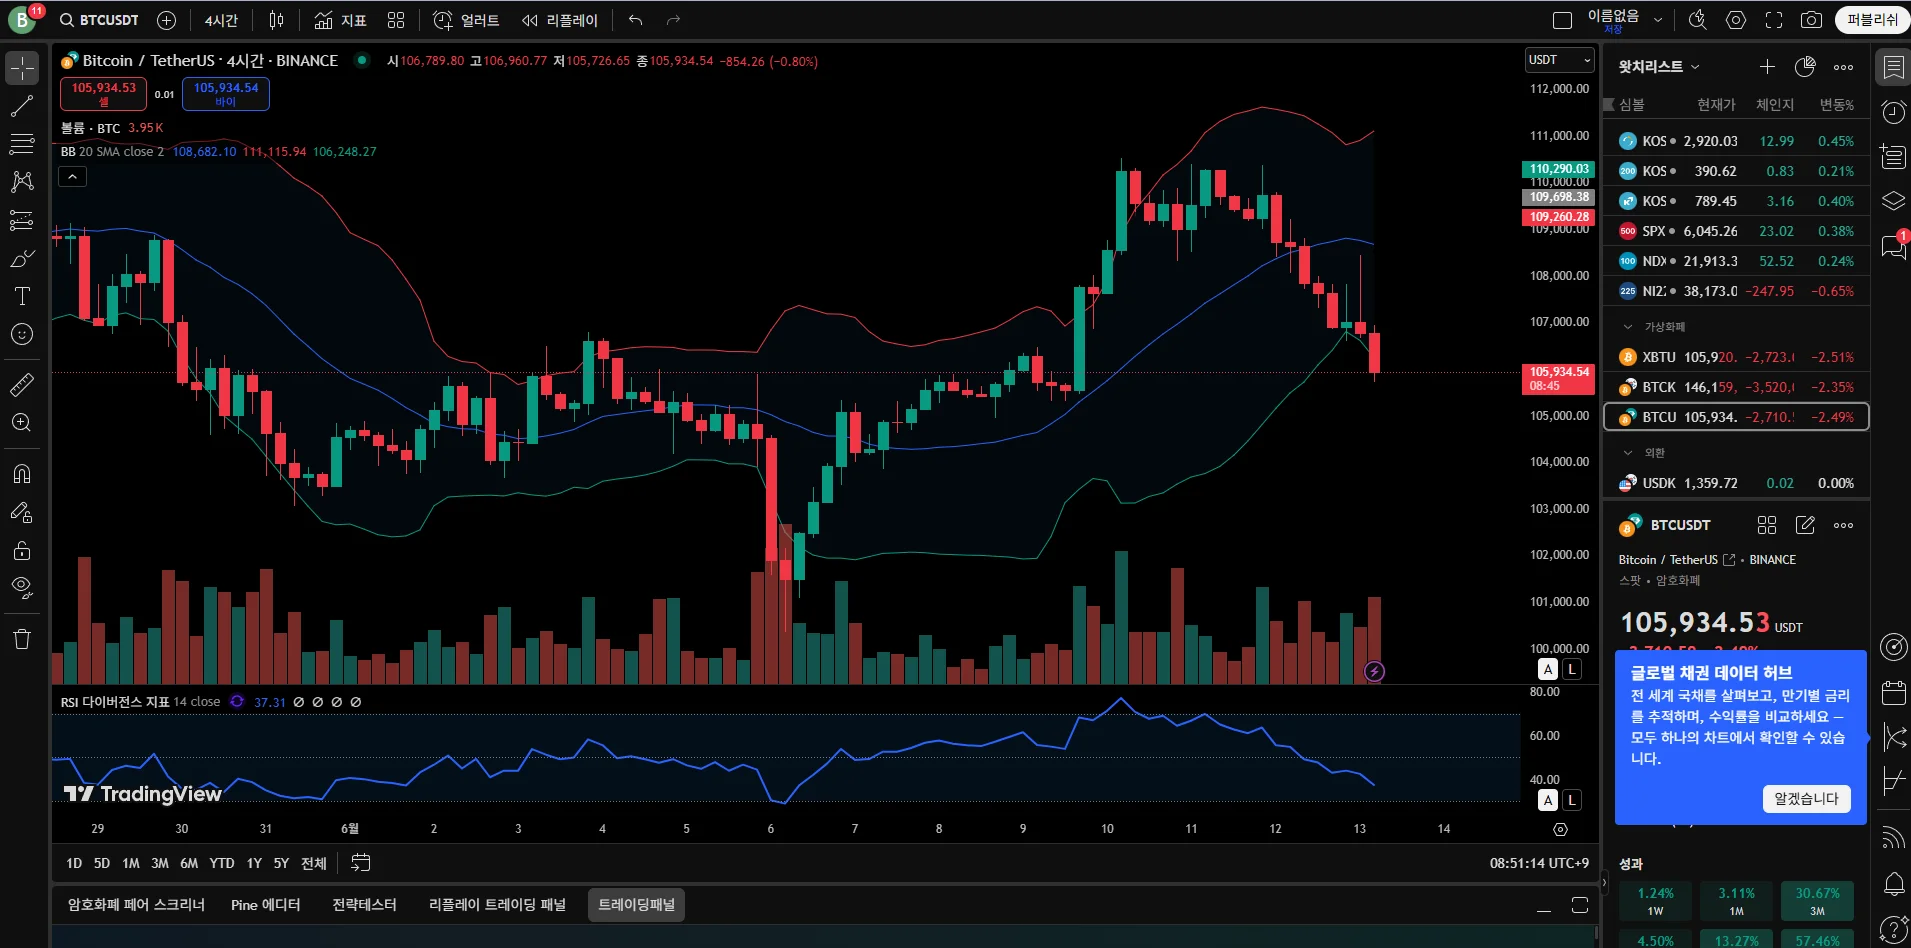The width and height of the screenshot is (1911, 948).
Task: Remove all drawings with trash icon
Action: point(22,639)
